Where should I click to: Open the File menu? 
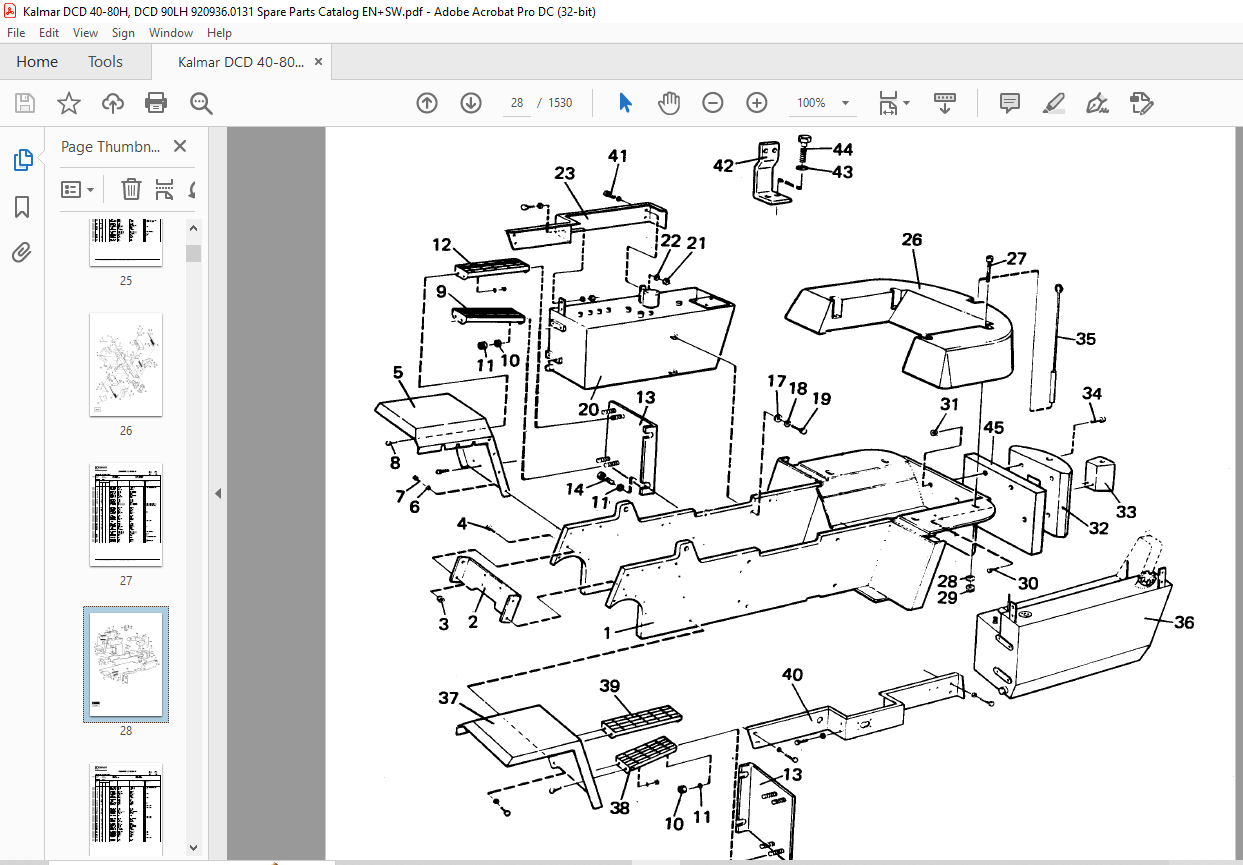[x=16, y=33]
